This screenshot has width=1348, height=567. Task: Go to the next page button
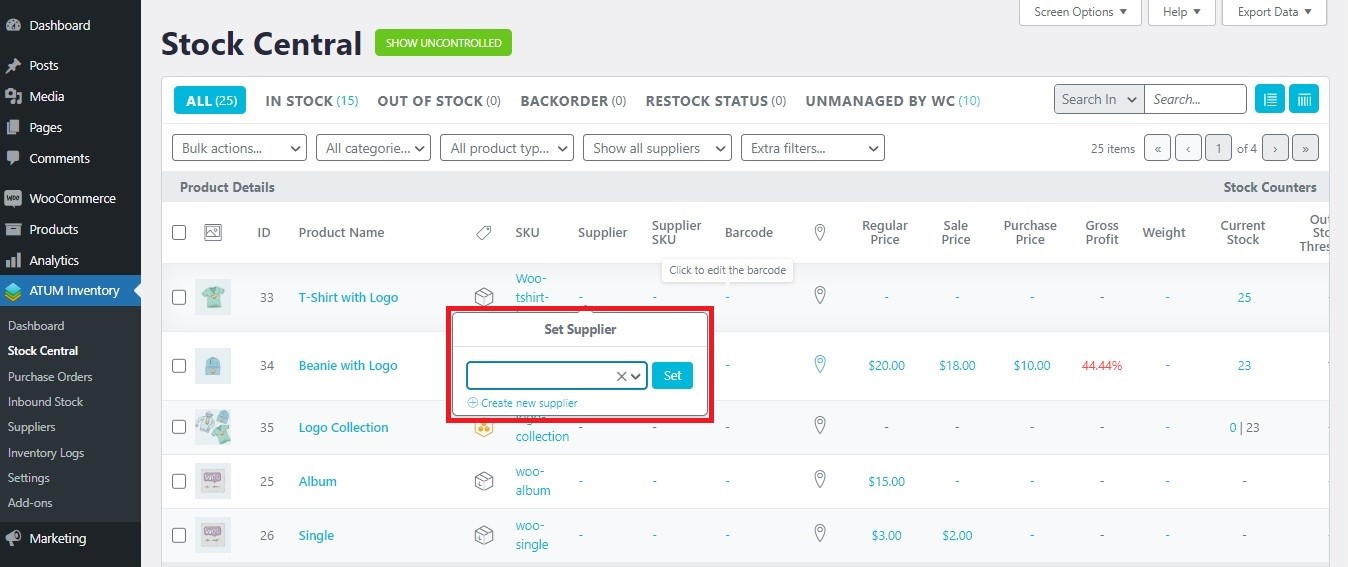click(1275, 148)
